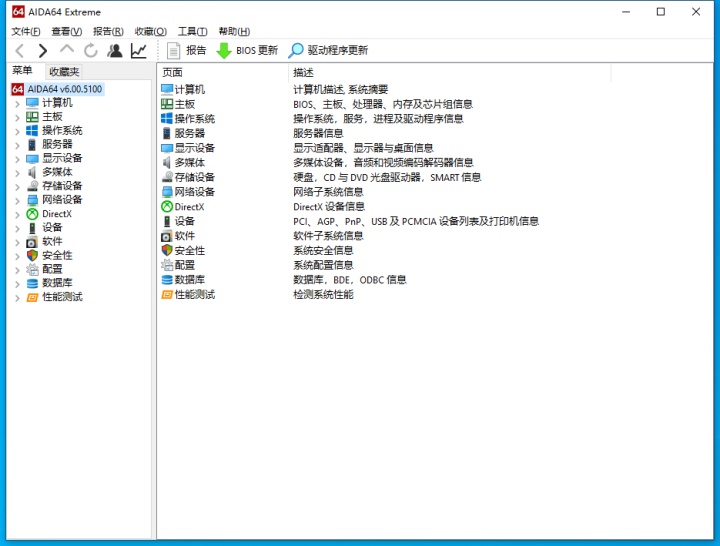Select AIDA64 v6.00.5100 root tree node
The width and height of the screenshot is (720, 546).
[64, 89]
